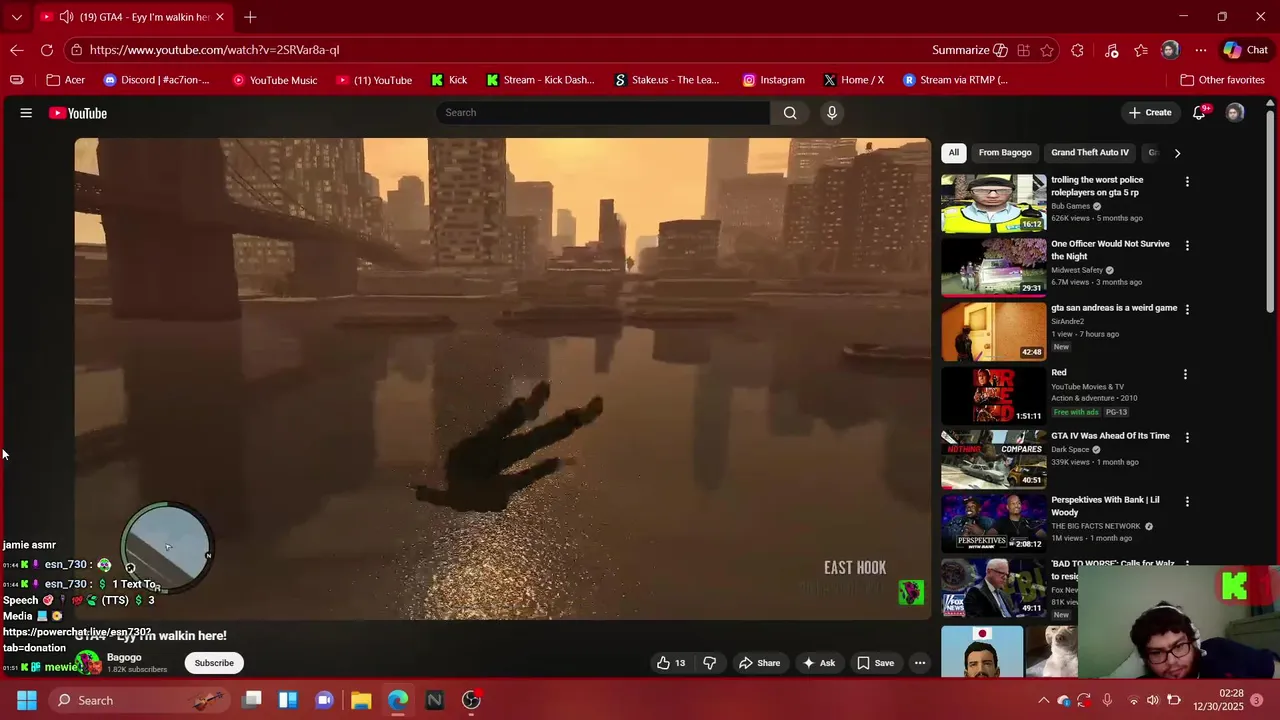Toggle Edge vertical tabs/sidebar favorites icon
The height and width of the screenshot is (720, 1280).
[x=16, y=80]
